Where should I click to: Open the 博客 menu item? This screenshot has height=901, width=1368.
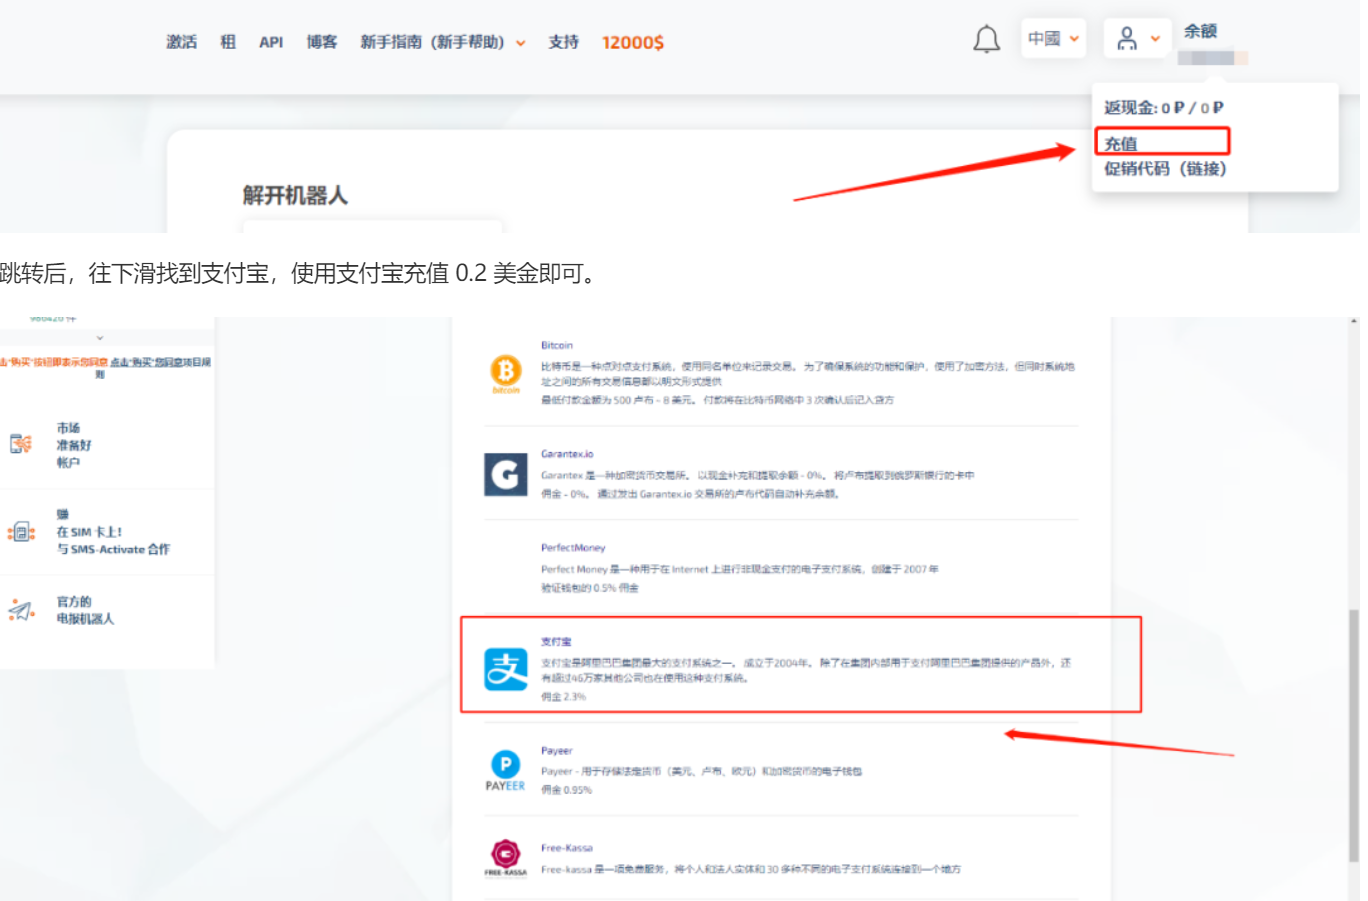pos(322,42)
